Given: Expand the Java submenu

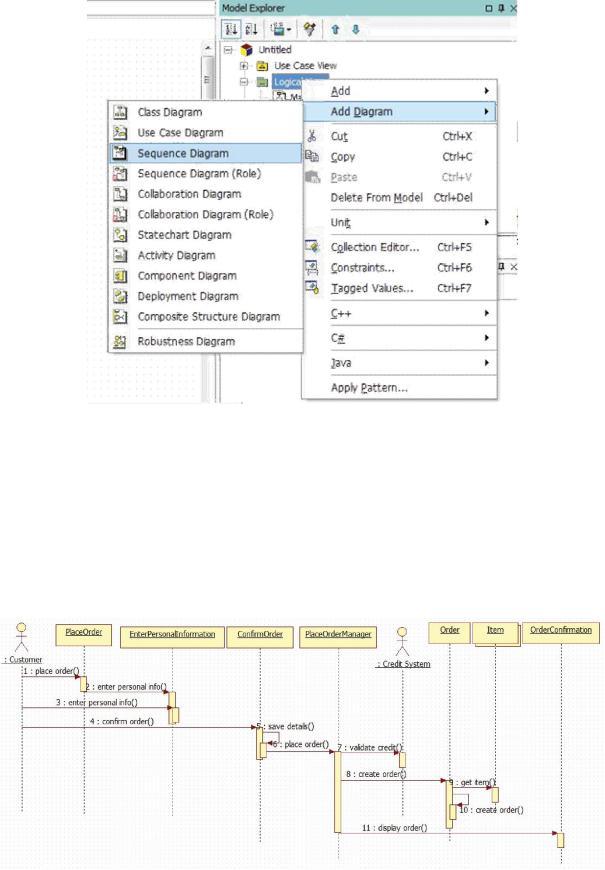Looking at the screenshot, I should pyautogui.click(x=400, y=363).
